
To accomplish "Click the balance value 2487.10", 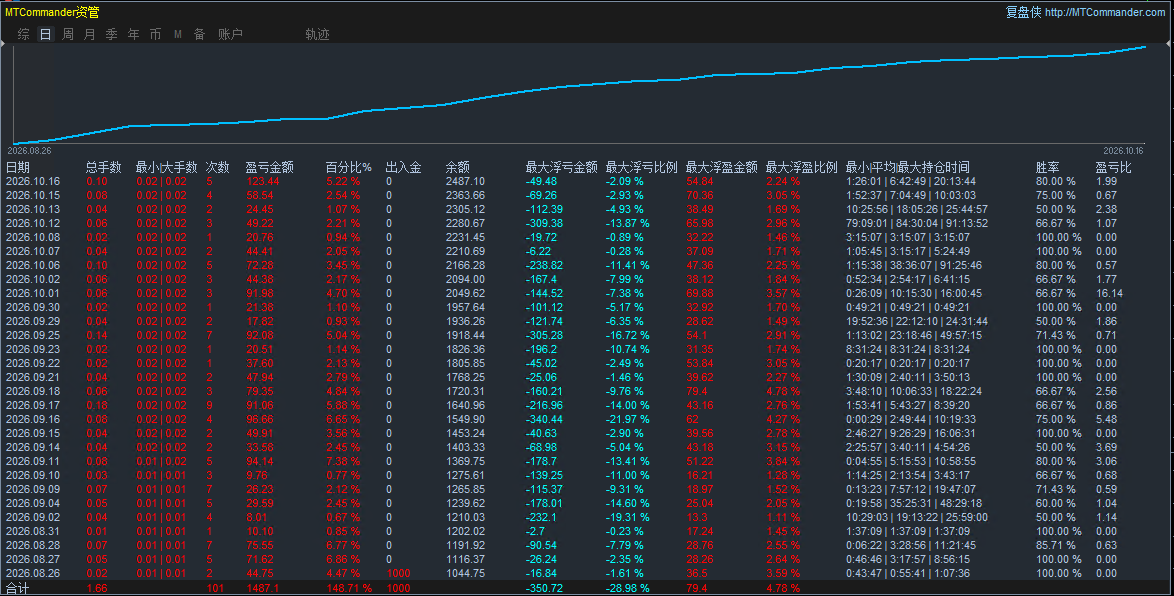I will (x=465, y=181).
